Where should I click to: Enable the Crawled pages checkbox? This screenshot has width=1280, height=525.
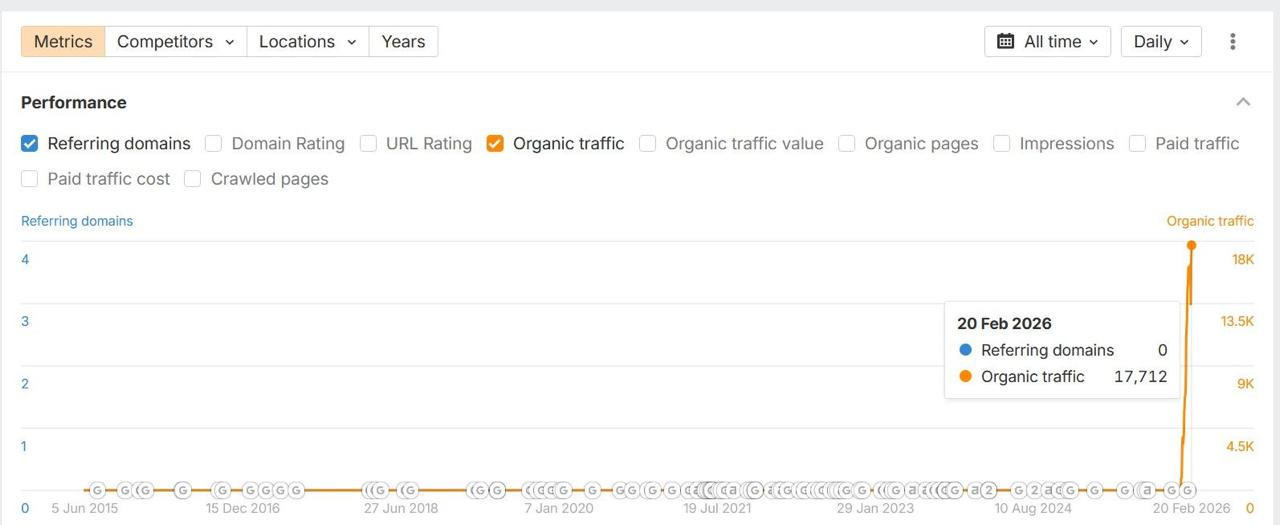pyautogui.click(x=193, y=179)
